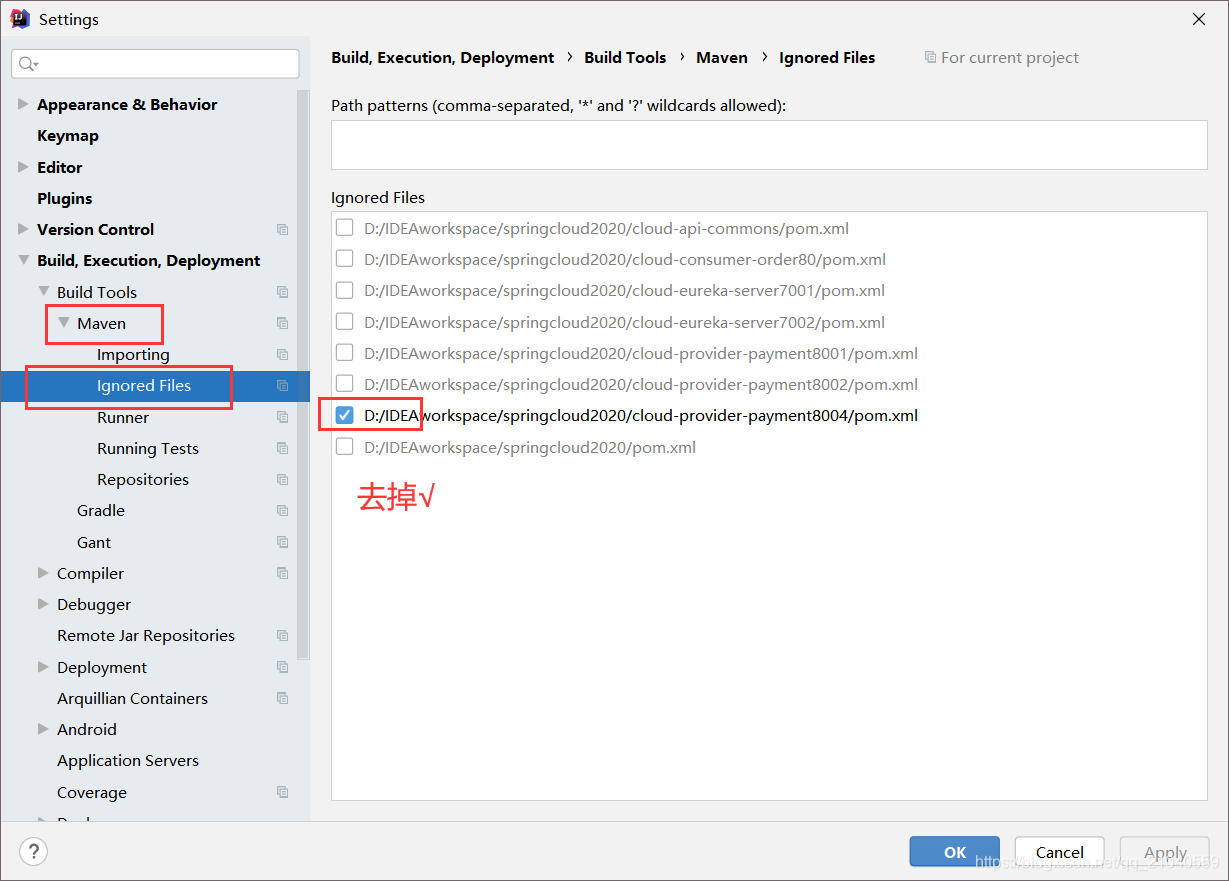Select Application Servers in tree

pos(128,761)
